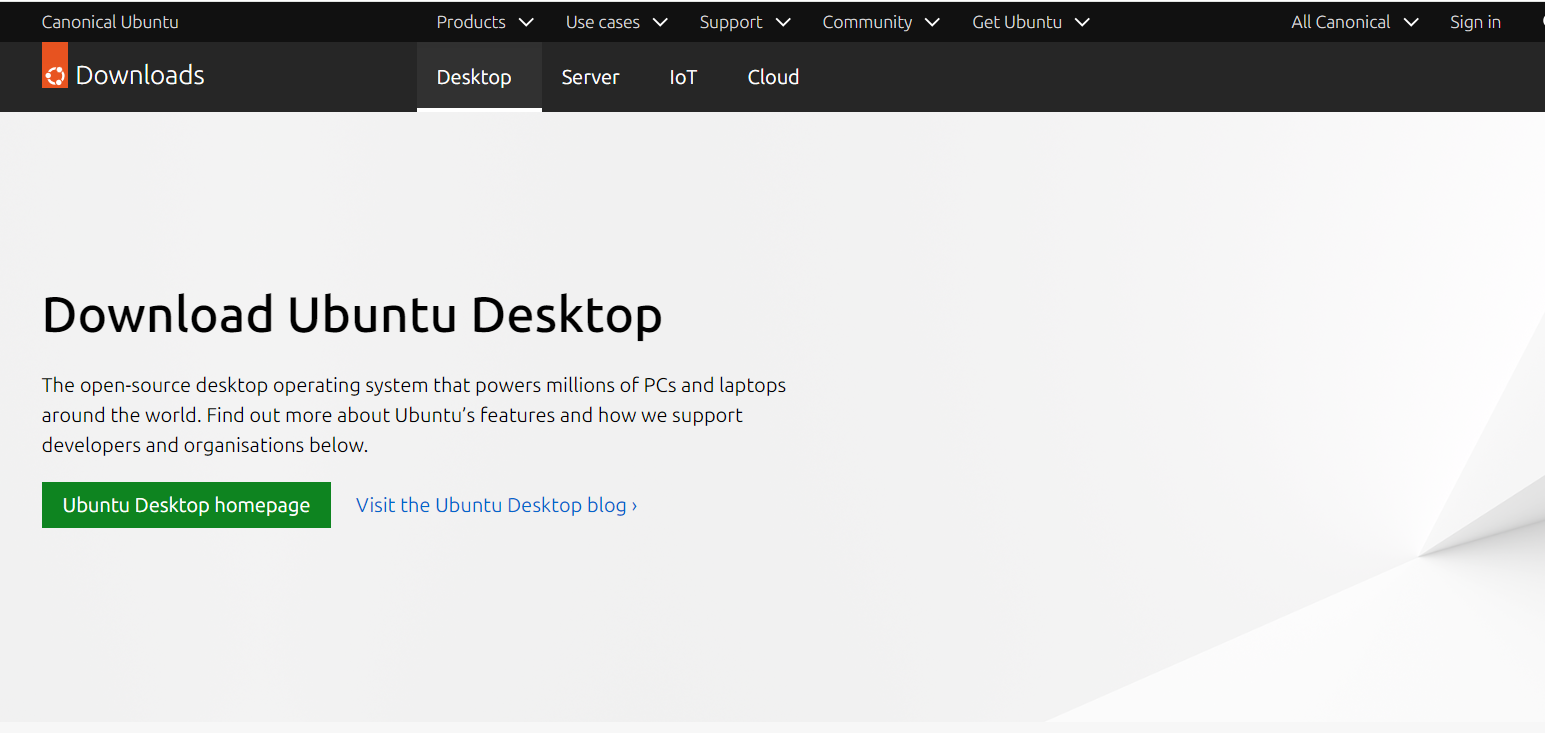This screenshot has width=1545, height=733.
Task: Expand the Products chevron arrow
Action: click(x=526, y=22)
